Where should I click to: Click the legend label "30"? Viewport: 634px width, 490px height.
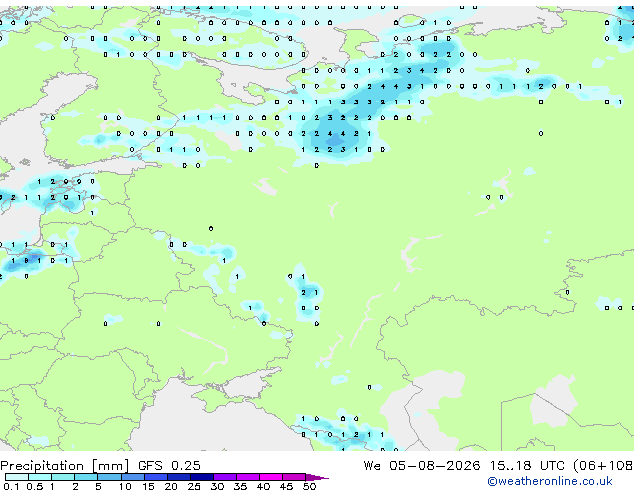click(217, 486)
